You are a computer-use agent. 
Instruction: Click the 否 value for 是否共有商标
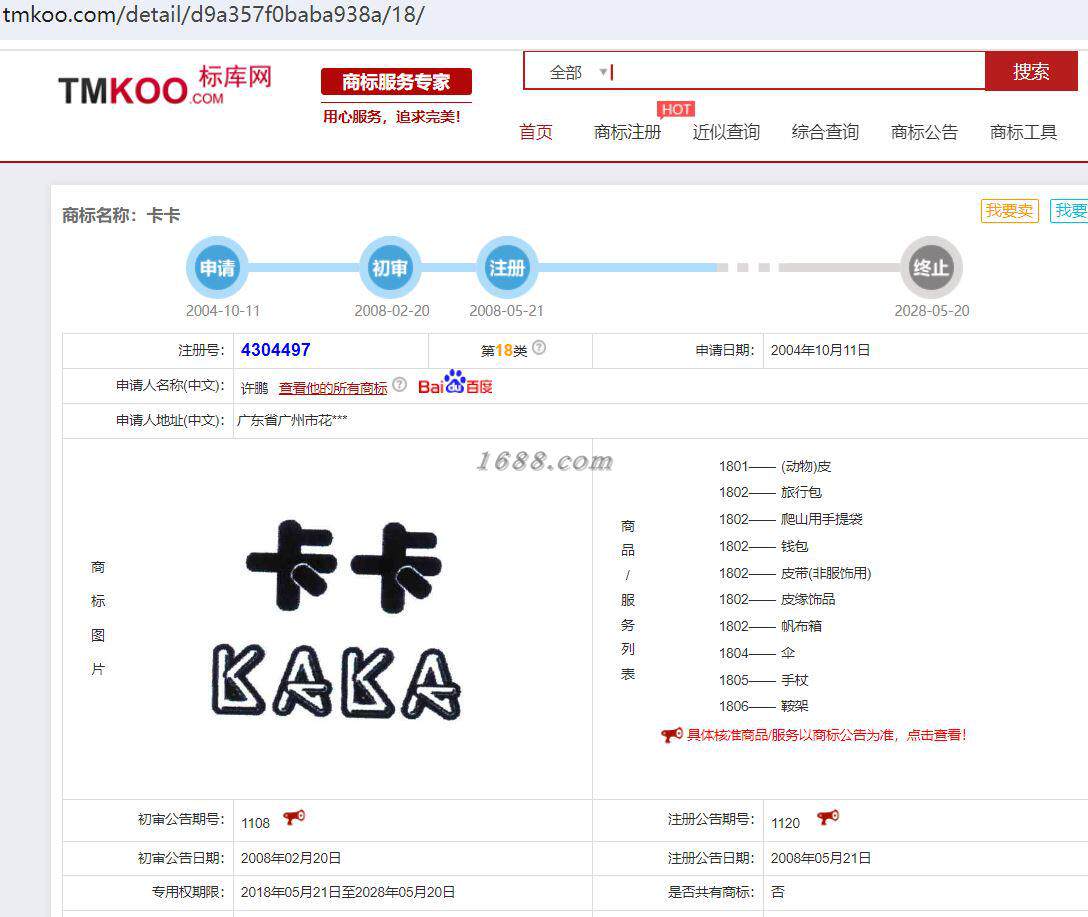(777, 892)
